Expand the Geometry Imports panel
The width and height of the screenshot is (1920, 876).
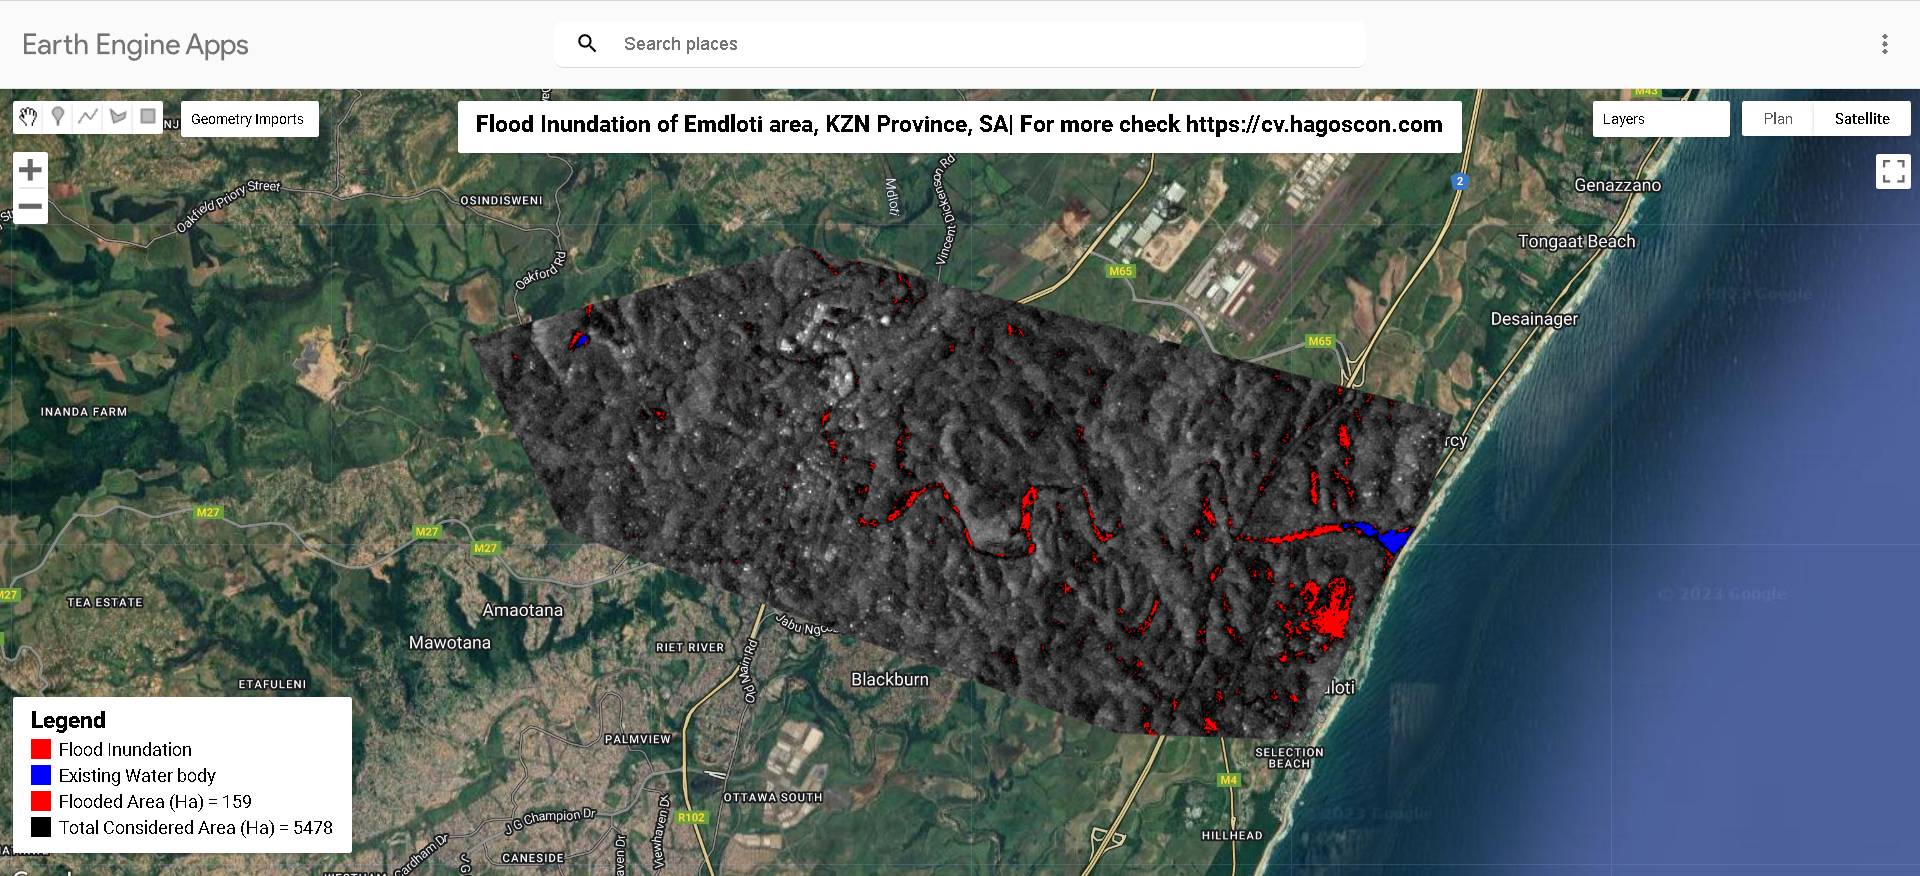248,119
